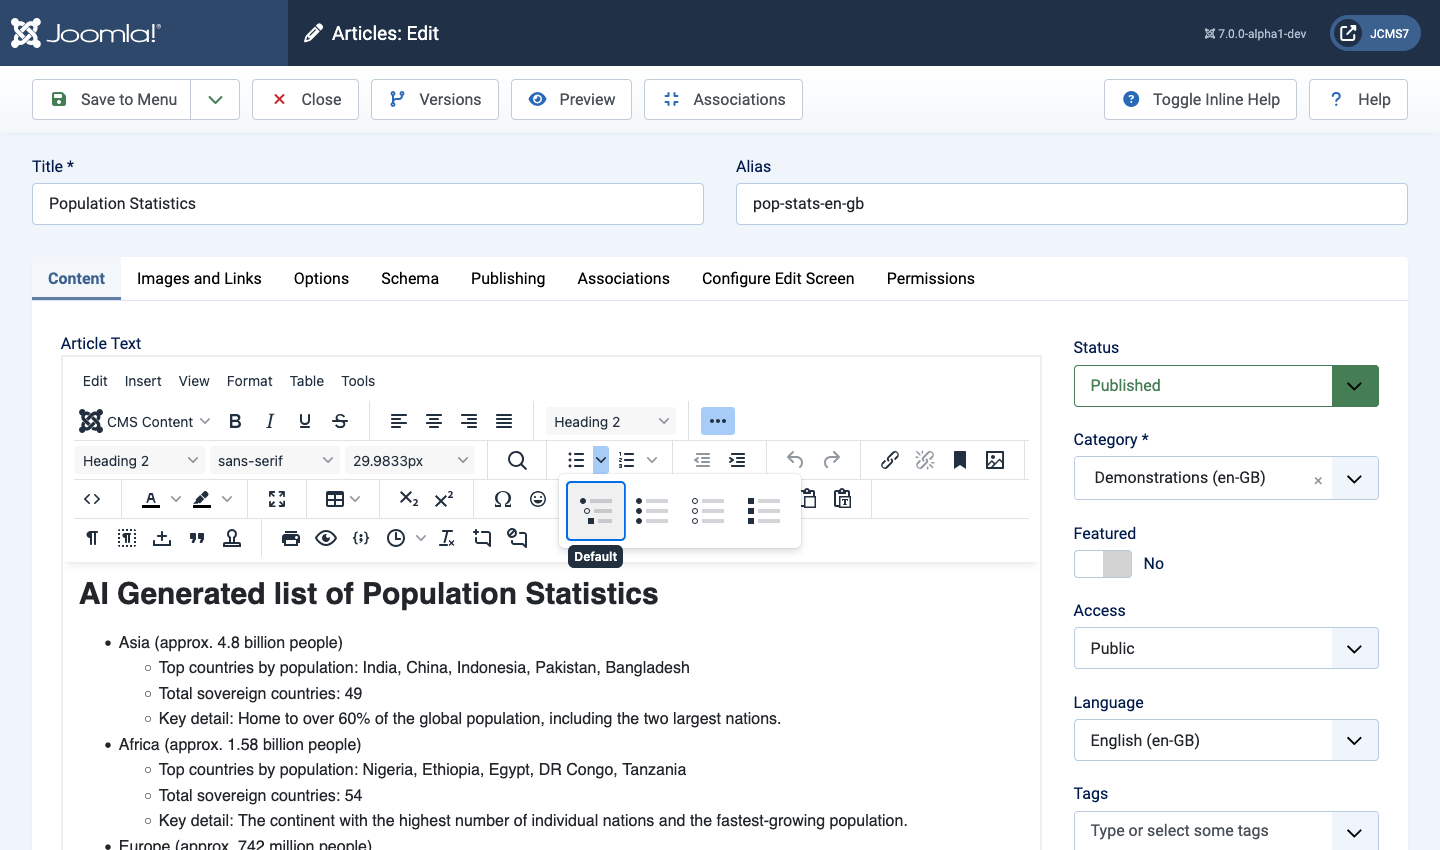
Task: Apply subscript formatting
Action: (409, 499)
